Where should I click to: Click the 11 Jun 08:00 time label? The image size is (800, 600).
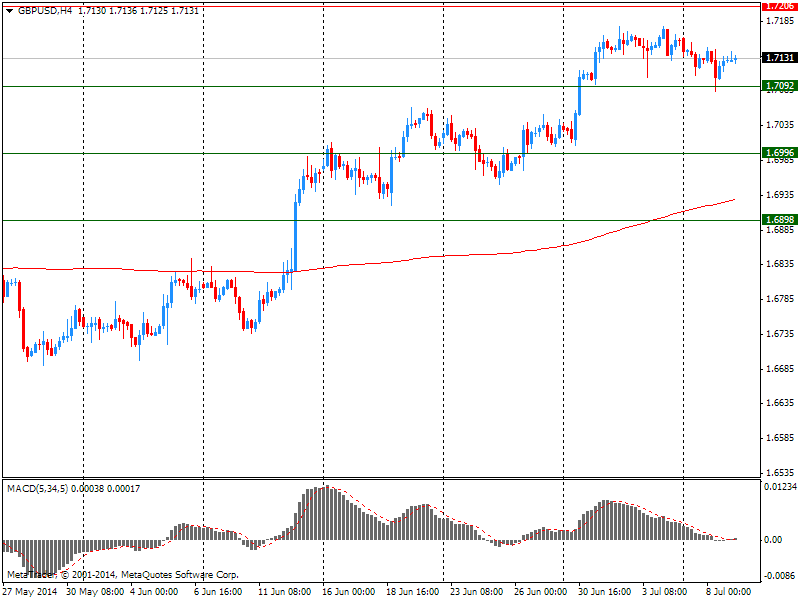[x=284, y=592]
